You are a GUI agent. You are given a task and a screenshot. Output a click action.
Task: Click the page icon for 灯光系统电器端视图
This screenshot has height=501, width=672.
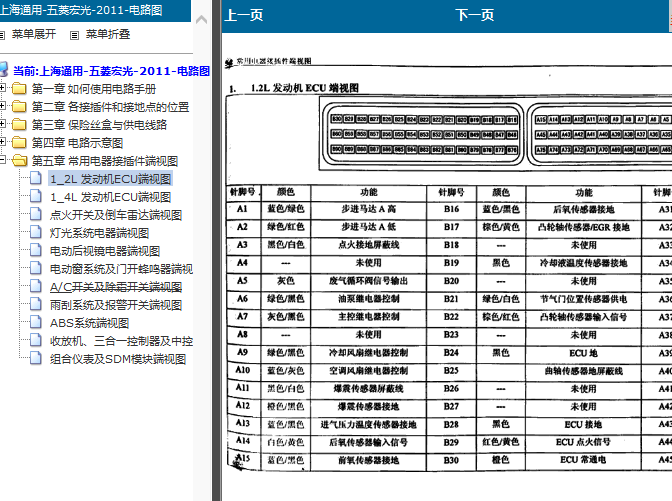click(x=36, y=232)
